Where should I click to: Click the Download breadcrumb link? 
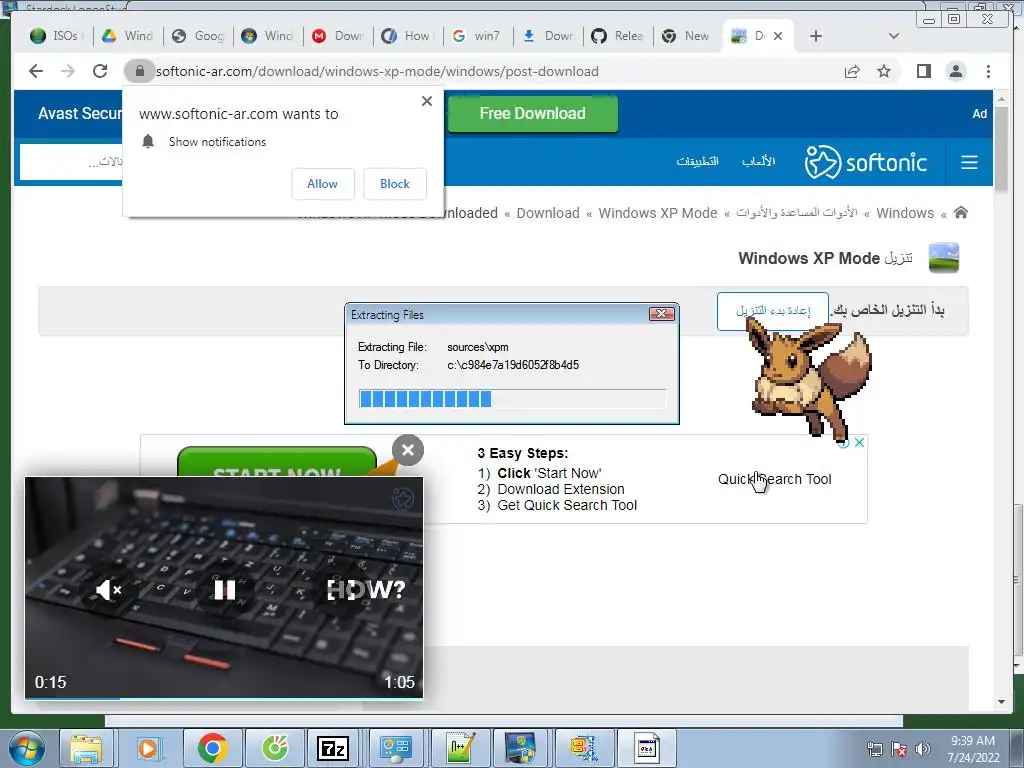tap(548, 213)
